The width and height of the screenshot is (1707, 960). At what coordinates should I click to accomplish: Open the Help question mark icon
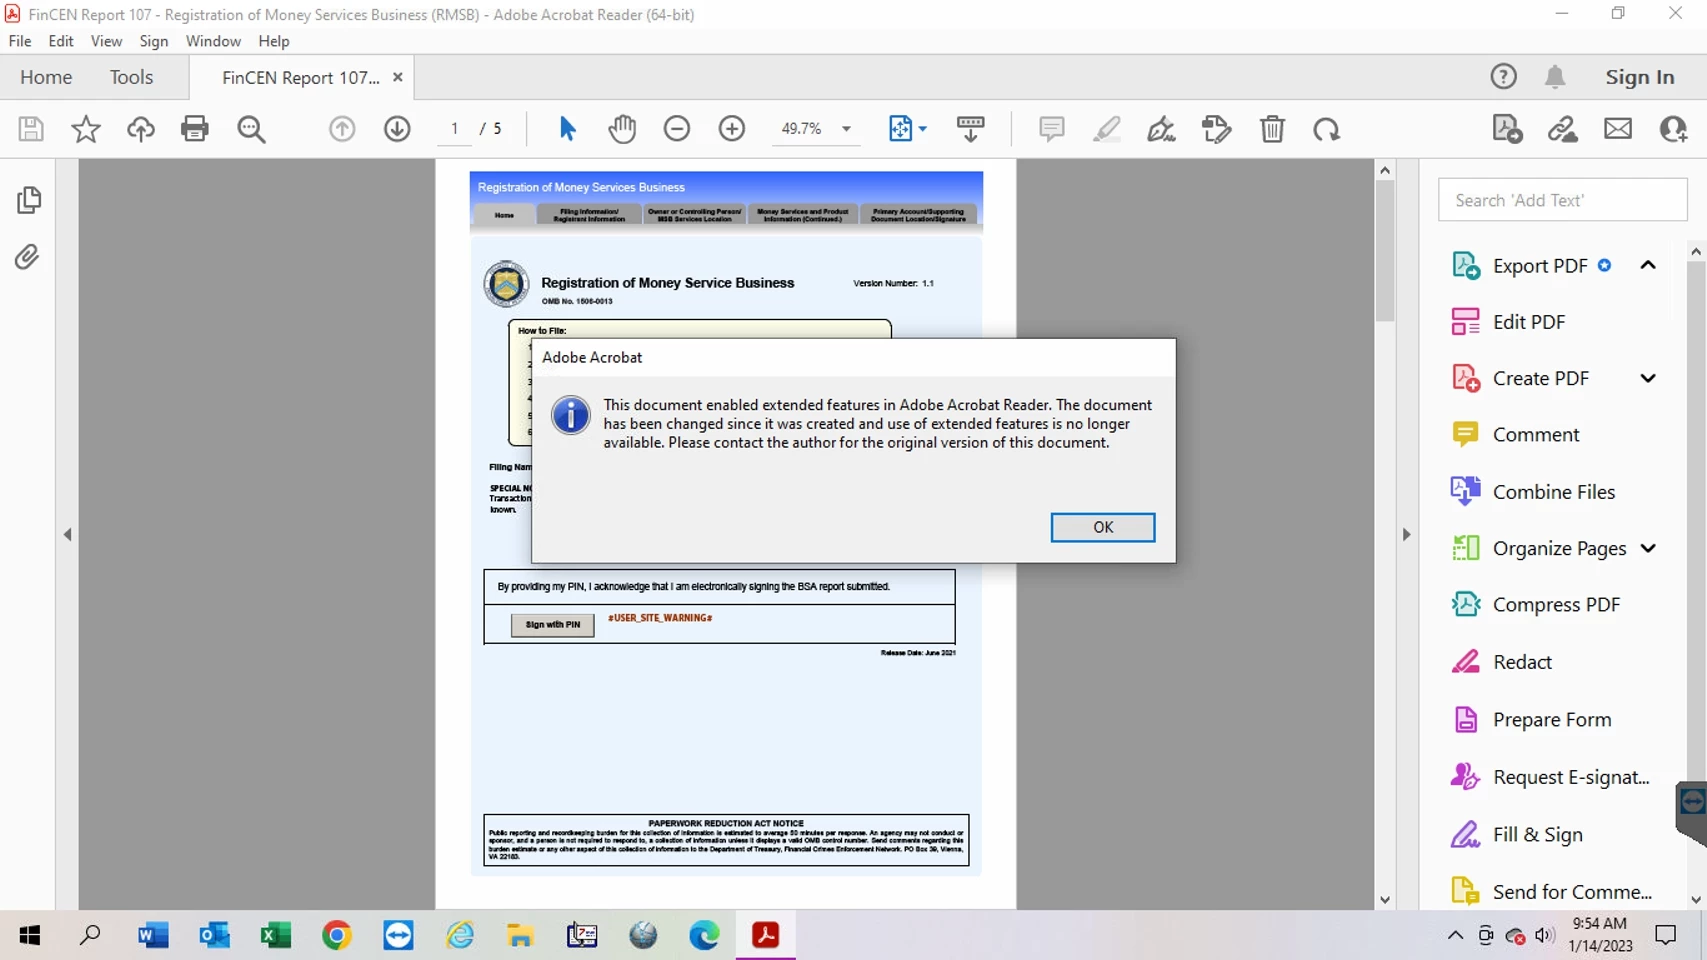[1503, 77]
